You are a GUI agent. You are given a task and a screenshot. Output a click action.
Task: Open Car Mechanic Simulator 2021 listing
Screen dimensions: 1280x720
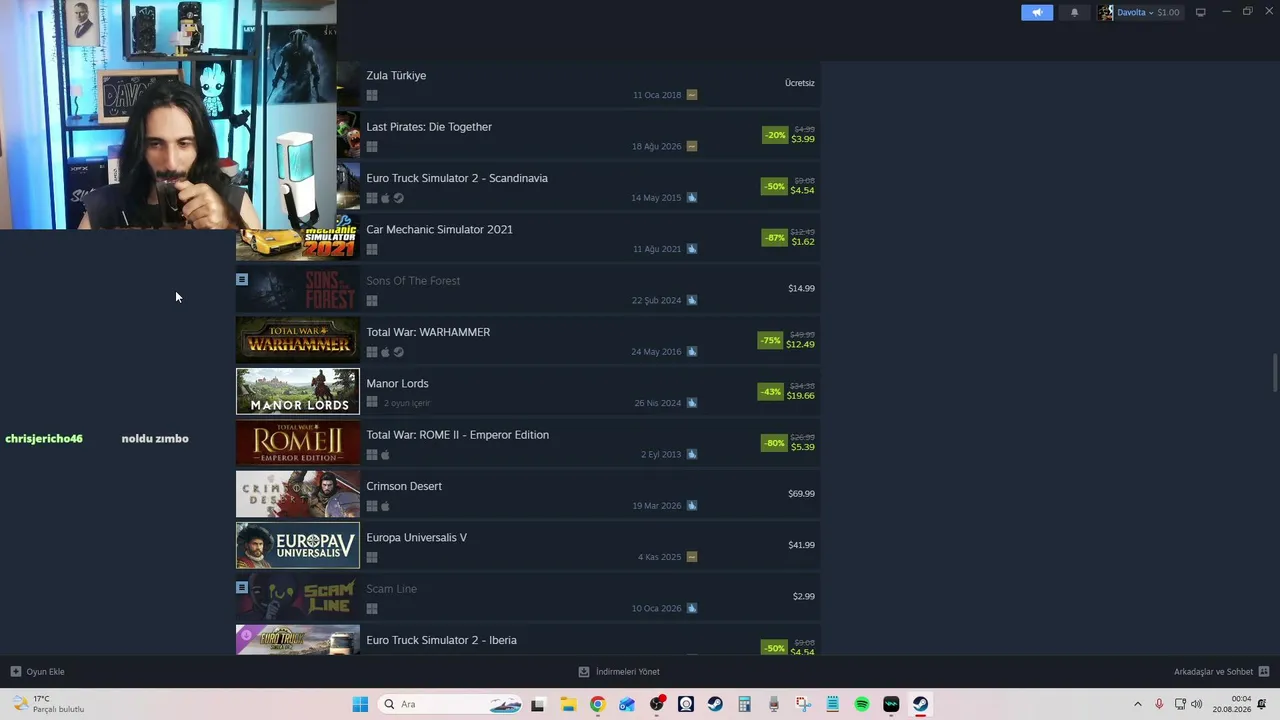pos(439,229)
